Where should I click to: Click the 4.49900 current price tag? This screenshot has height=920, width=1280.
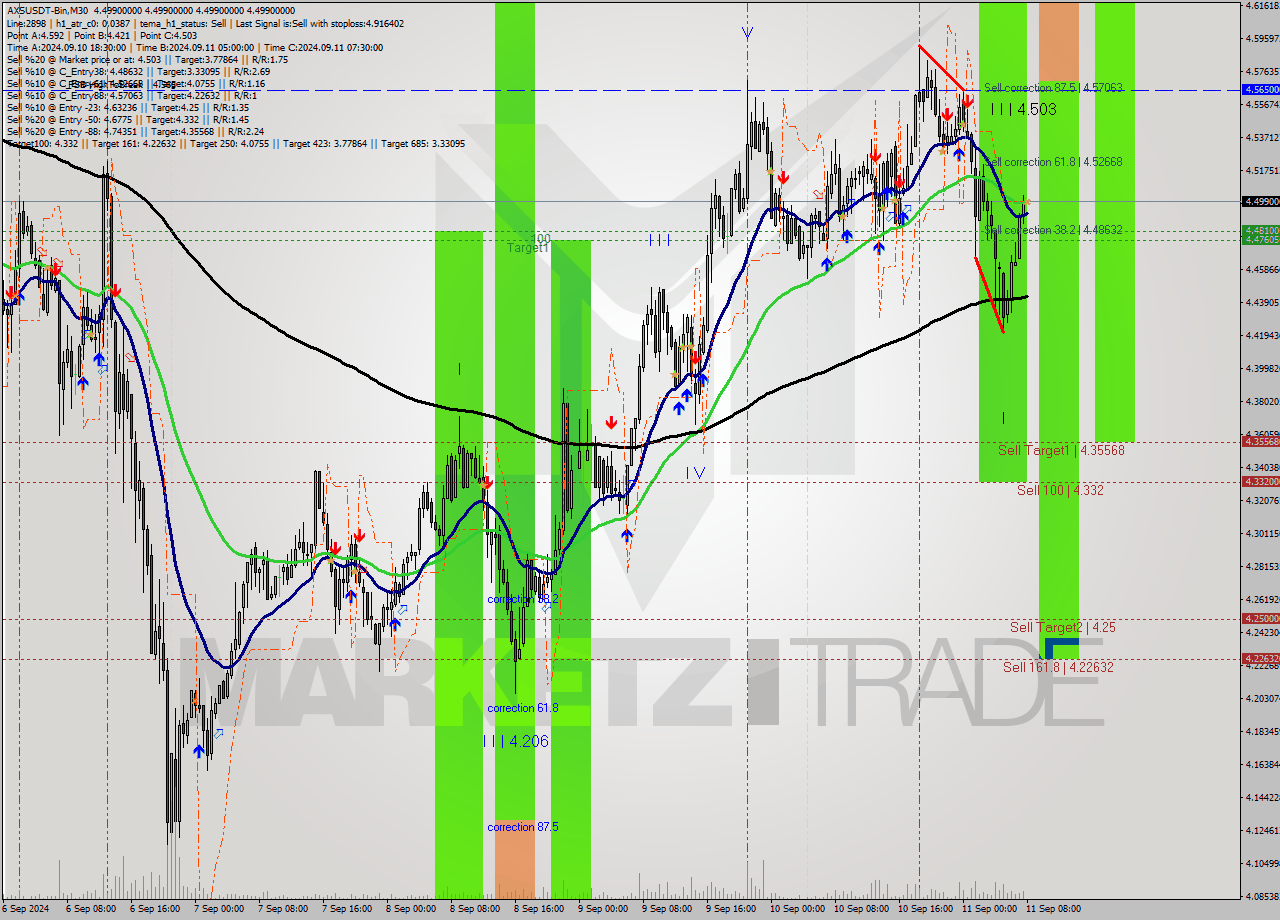coord(1260,201)
